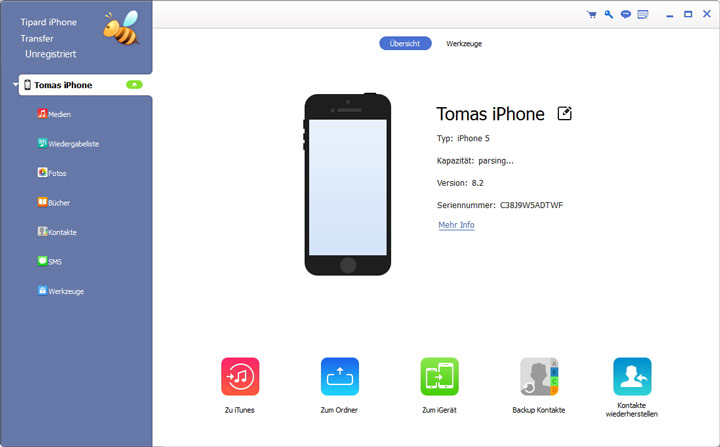Select the Tomas iPhone device entry

pos(85,85)
